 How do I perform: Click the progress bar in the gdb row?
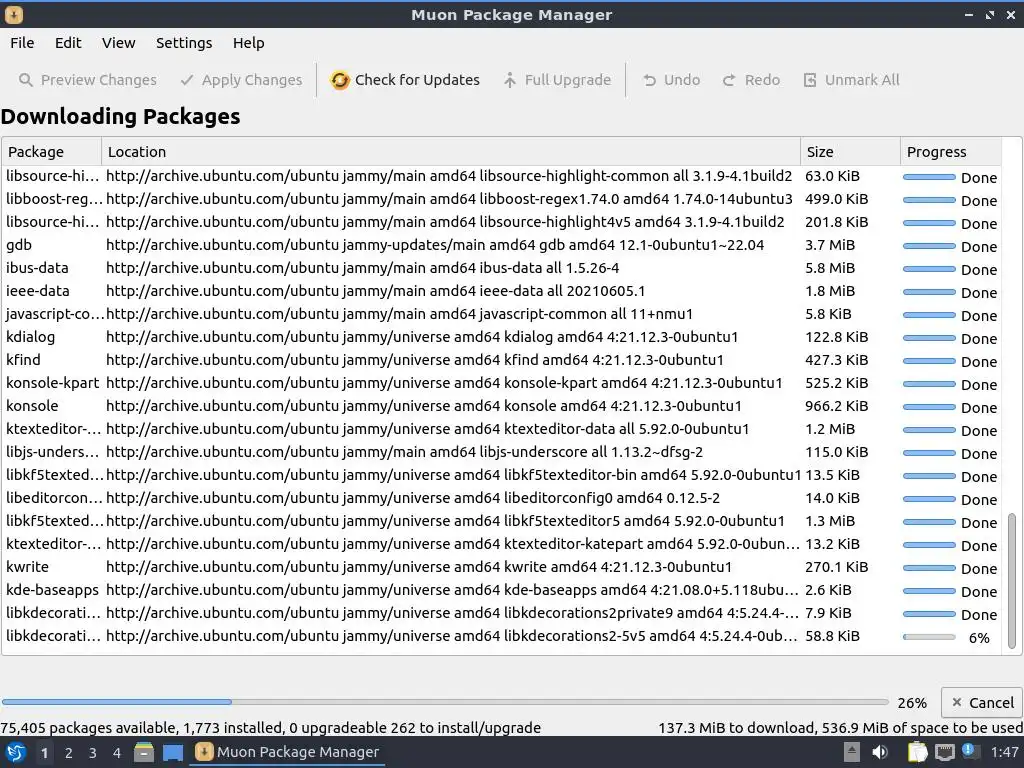929,246
